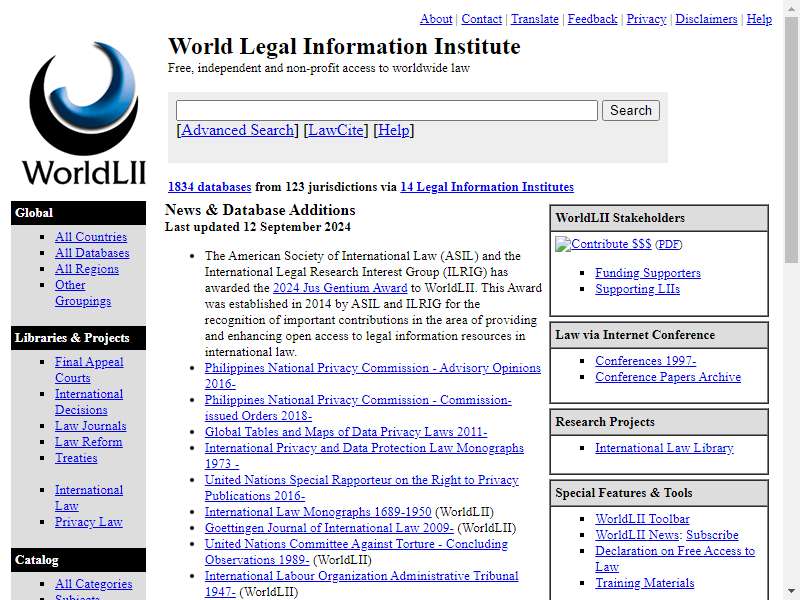Open International Law sidebar link
This screenshot has height=600, width=800.
coord(89,498)
